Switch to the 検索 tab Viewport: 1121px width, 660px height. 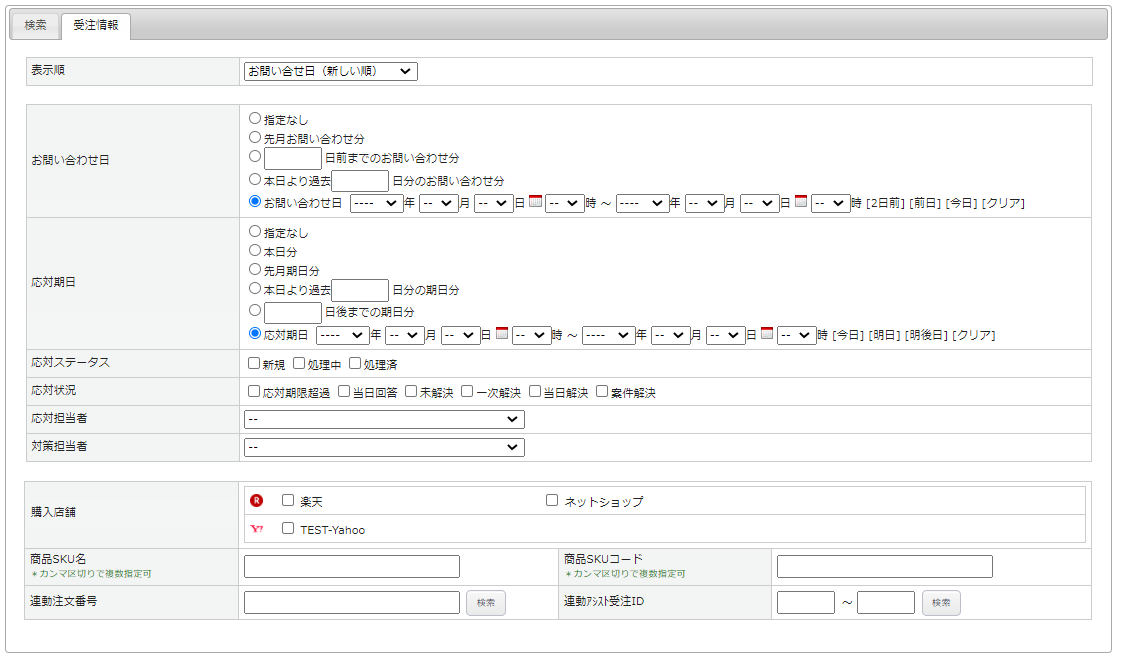click(x=35, y=25)
